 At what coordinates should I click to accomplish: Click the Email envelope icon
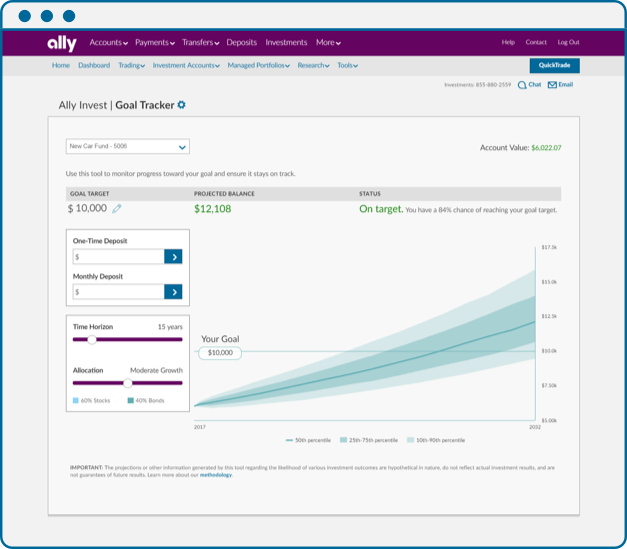pos(552,85)
